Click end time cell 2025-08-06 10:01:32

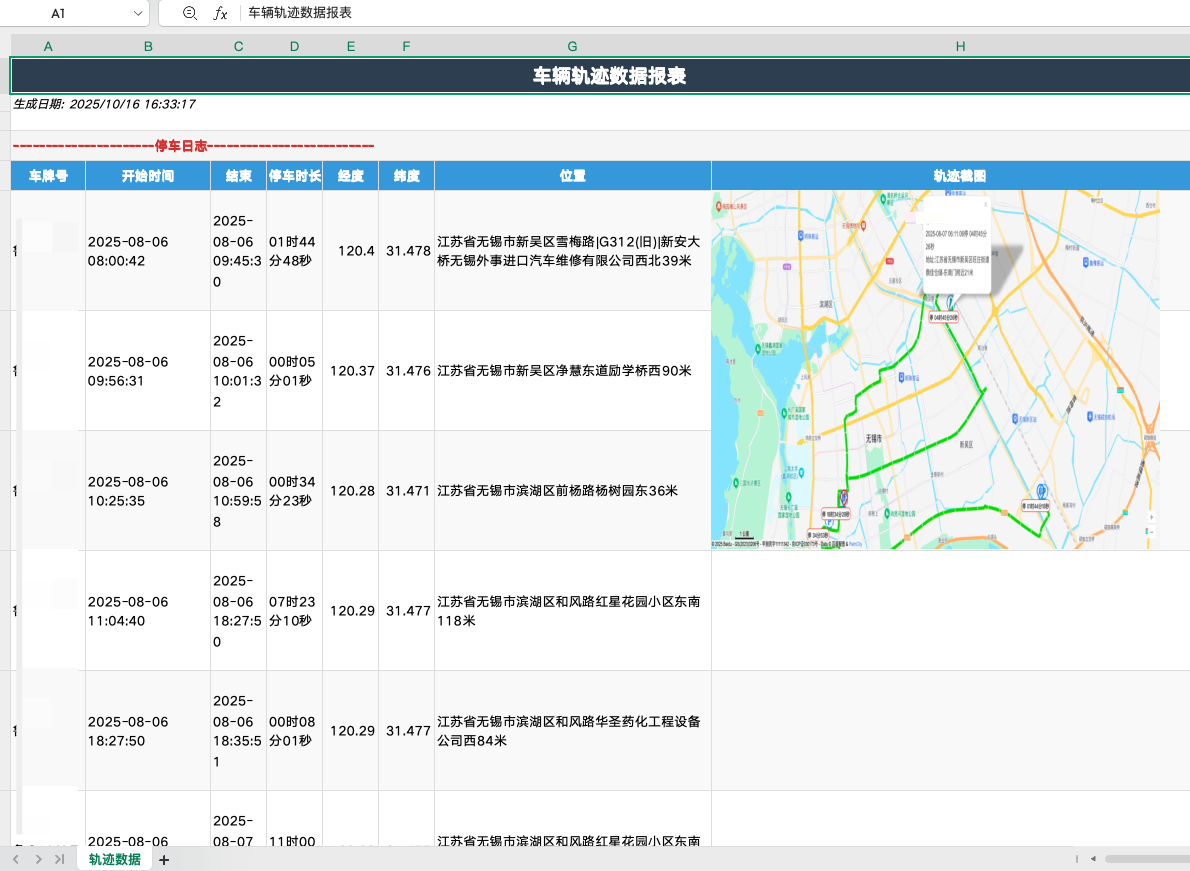[x=238, y=371]
